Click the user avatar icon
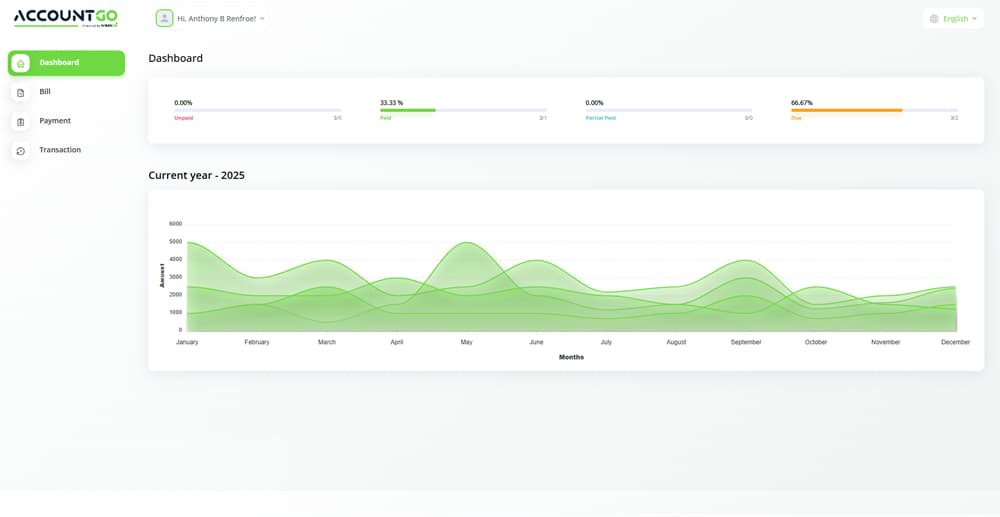Viewport: 1000px width, 517px height. coord(165,18)
